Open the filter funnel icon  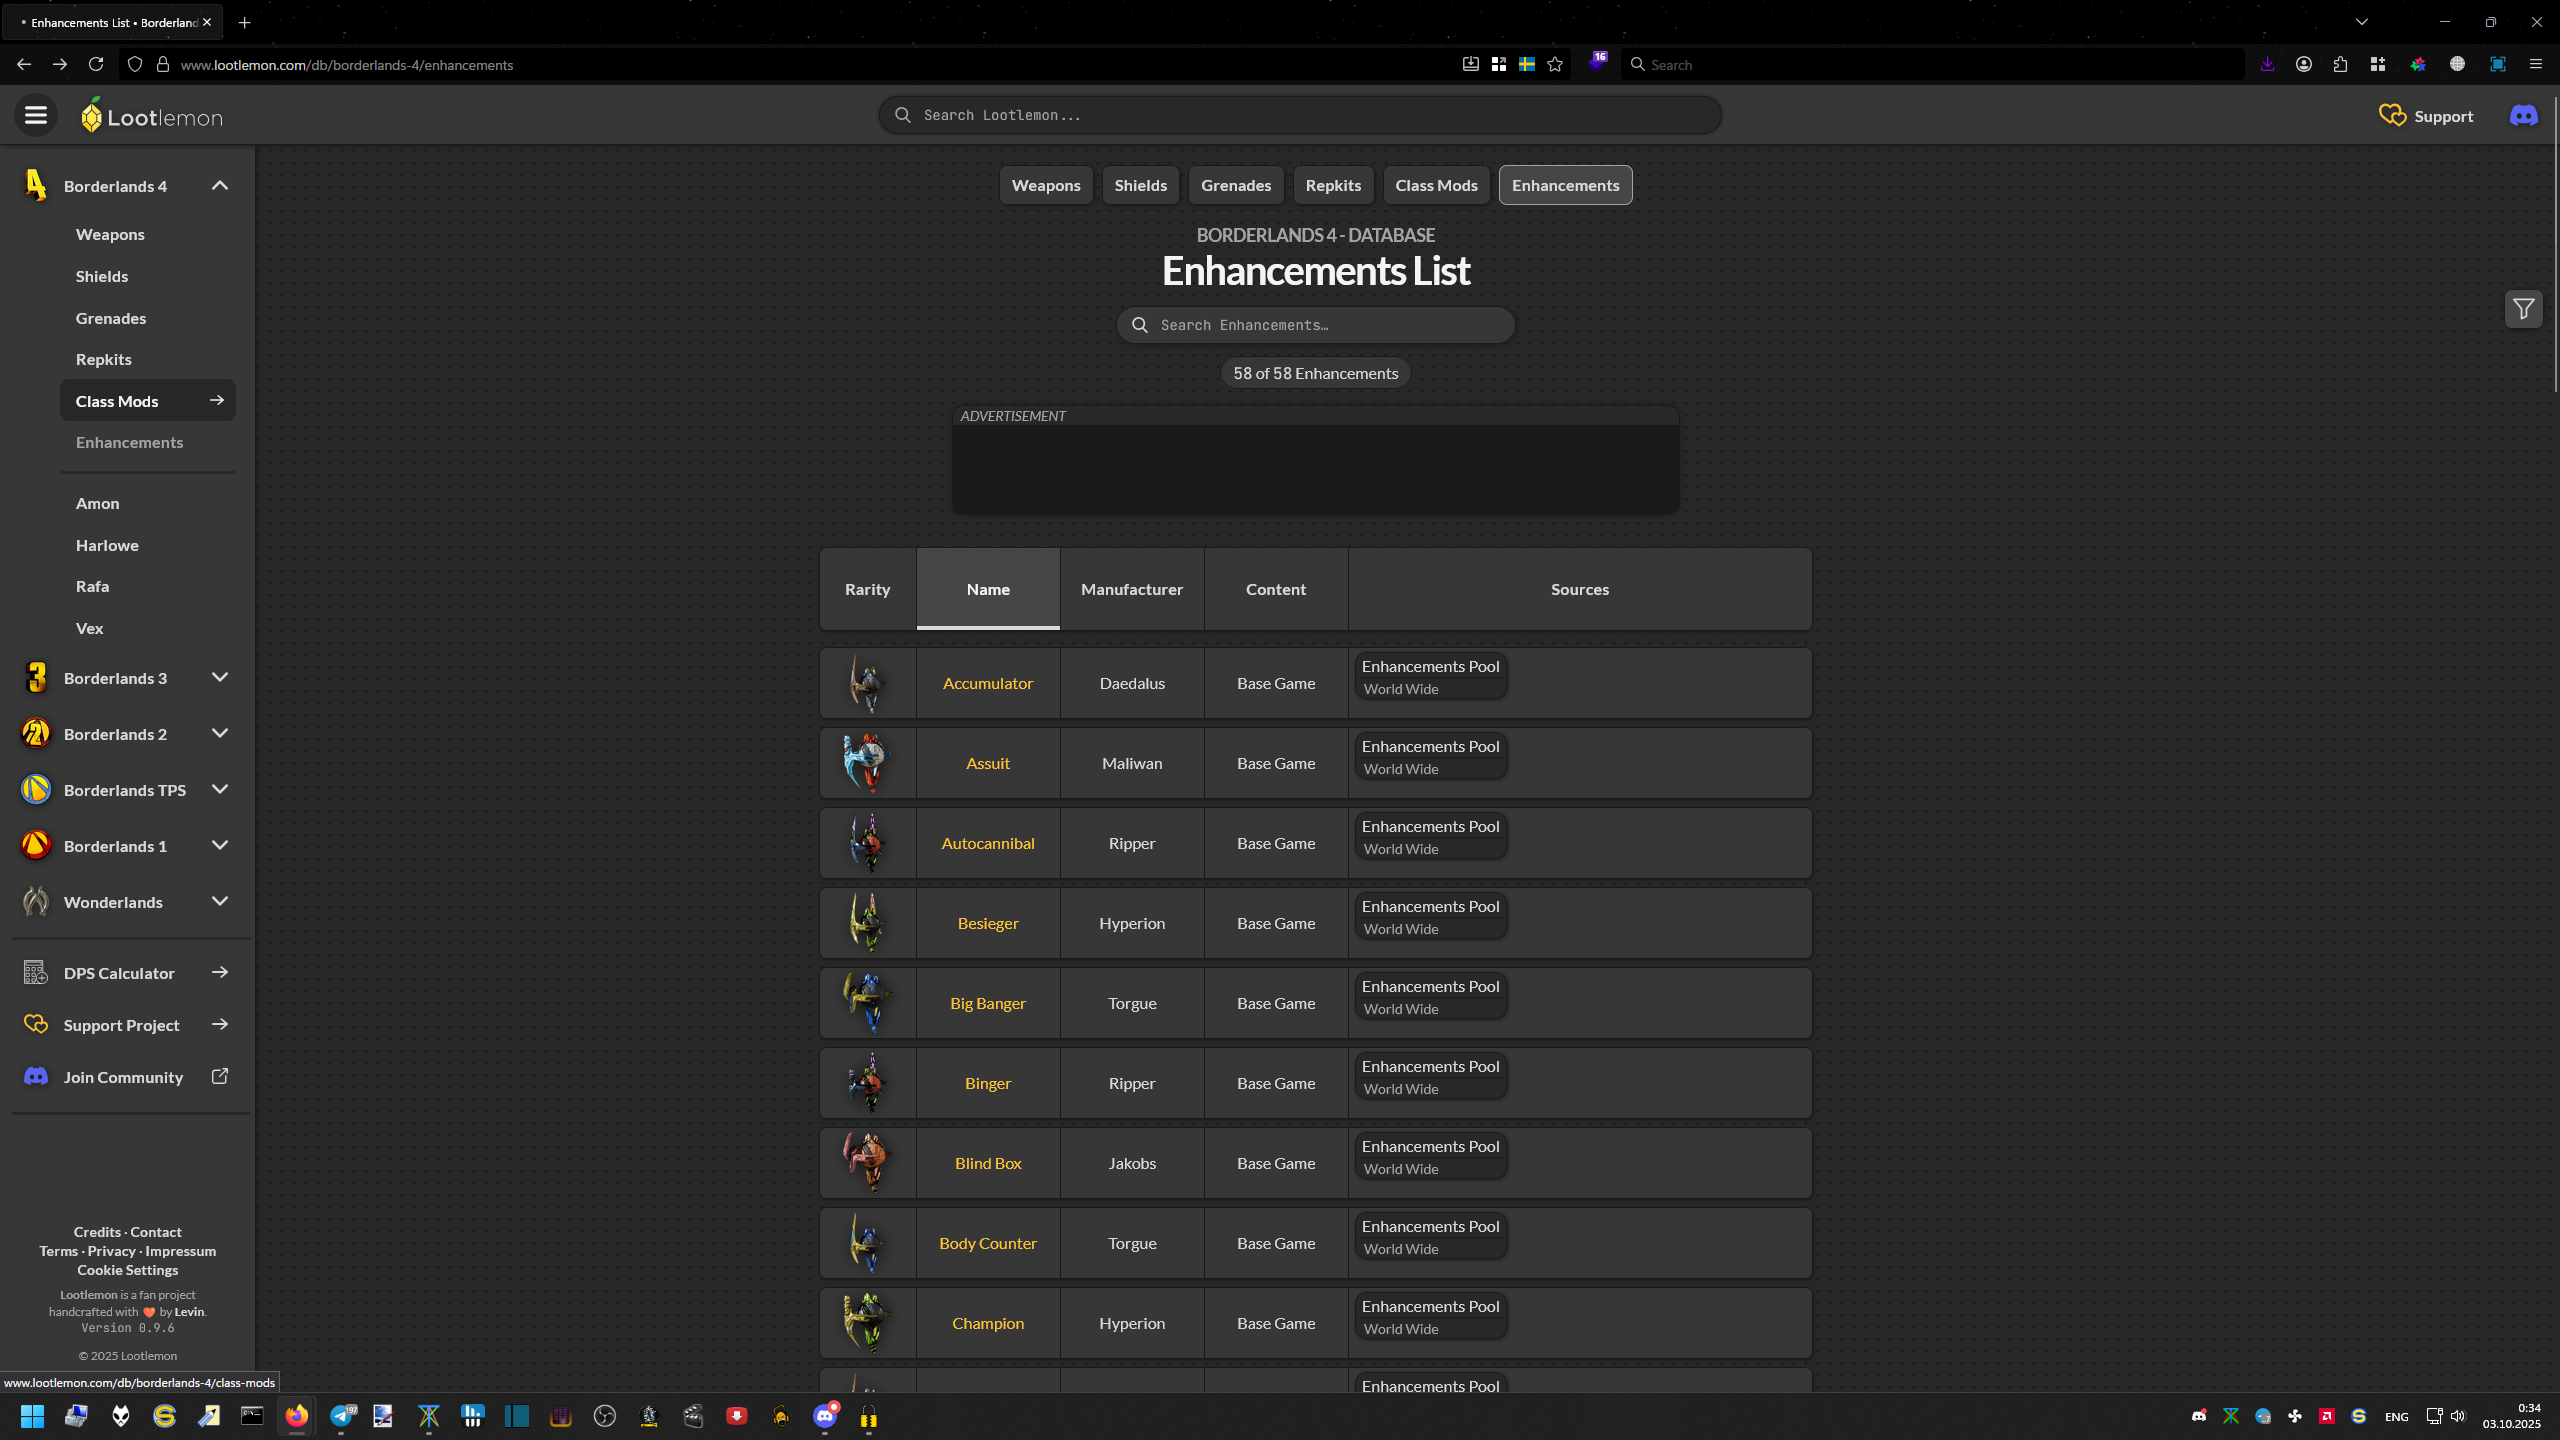2523,310
